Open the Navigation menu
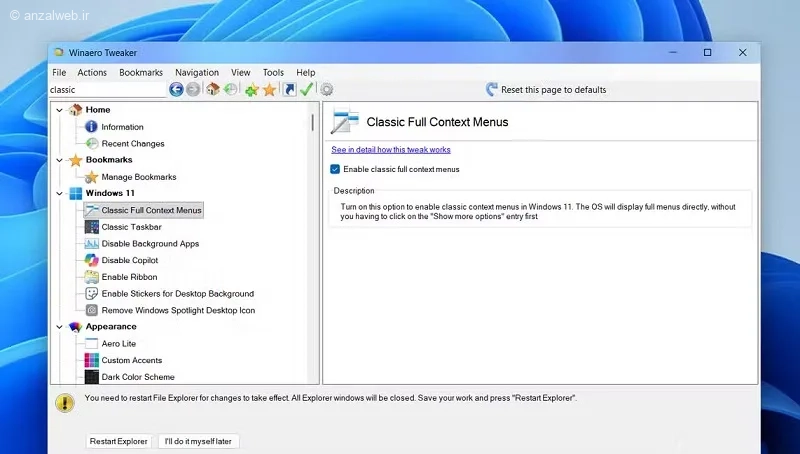This screenshot has width=800, height=454. pos(197,72)
